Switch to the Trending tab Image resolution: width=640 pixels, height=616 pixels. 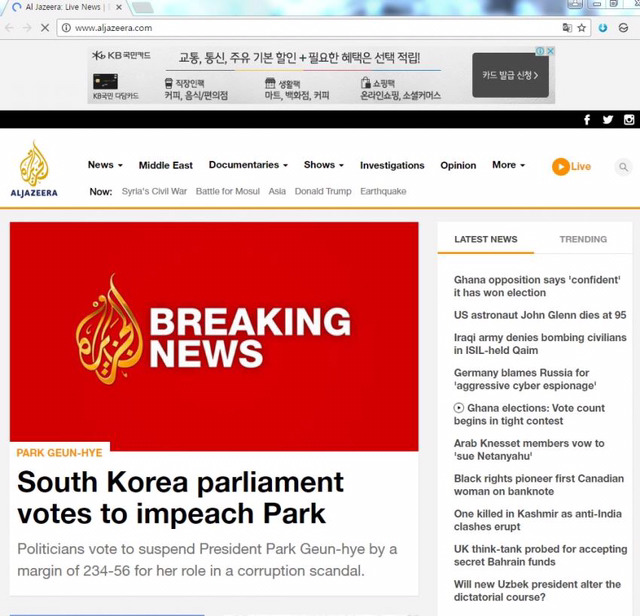(583, 239)
